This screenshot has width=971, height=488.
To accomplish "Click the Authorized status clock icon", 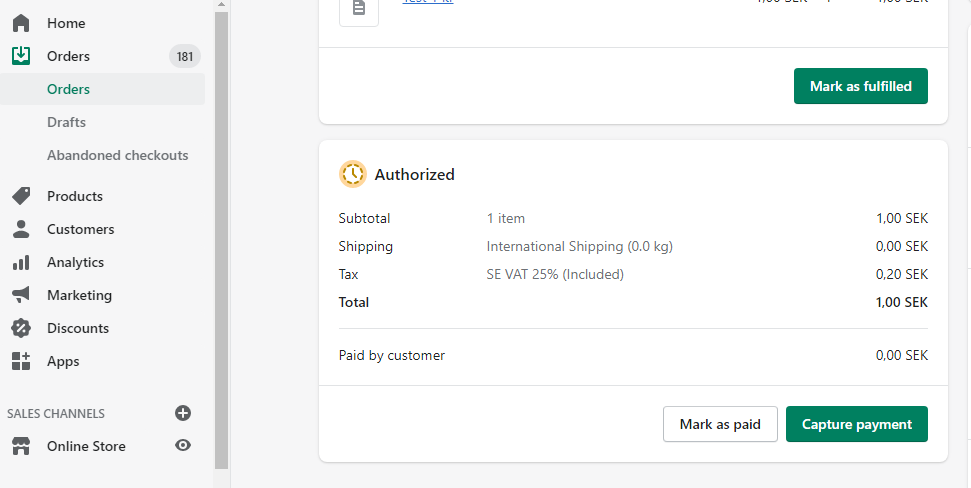I will 353,174.
